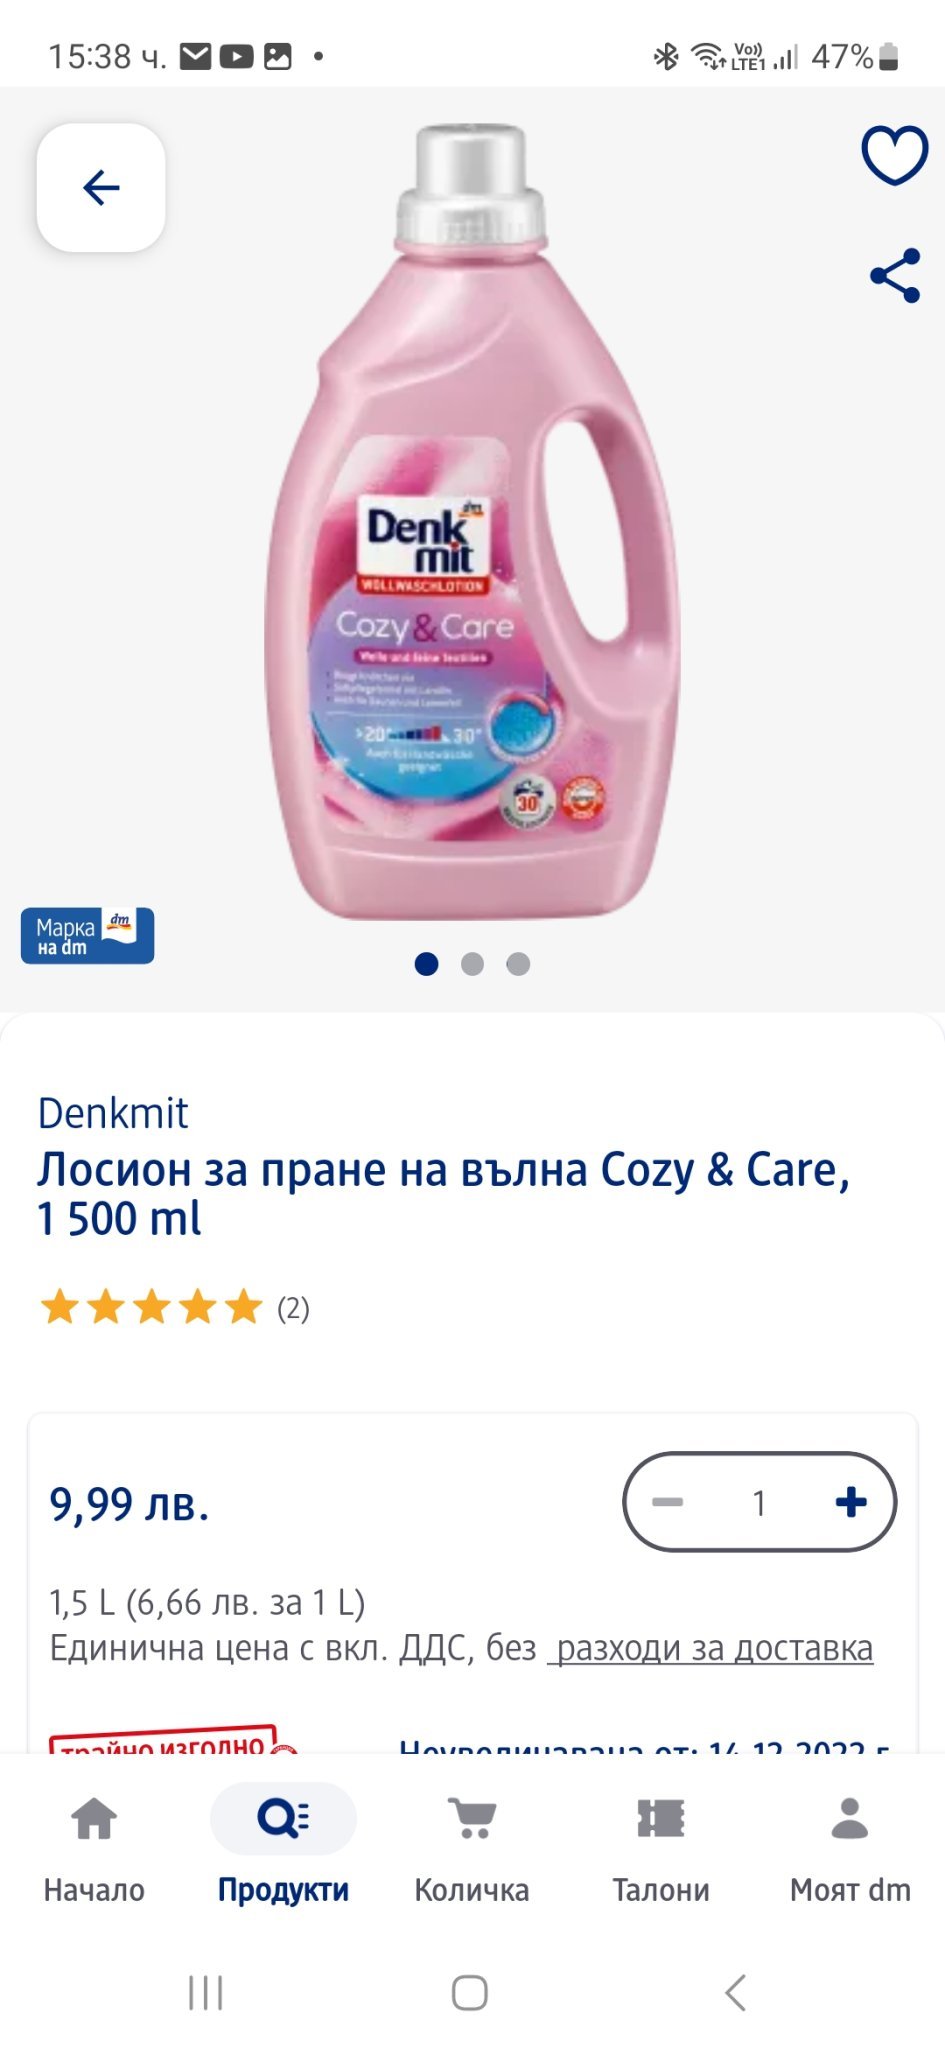Image resolution: width=945 pixels, height=2048 pixels.
Task: Open the Denkmit brand link
Action: click(113, 1113)
